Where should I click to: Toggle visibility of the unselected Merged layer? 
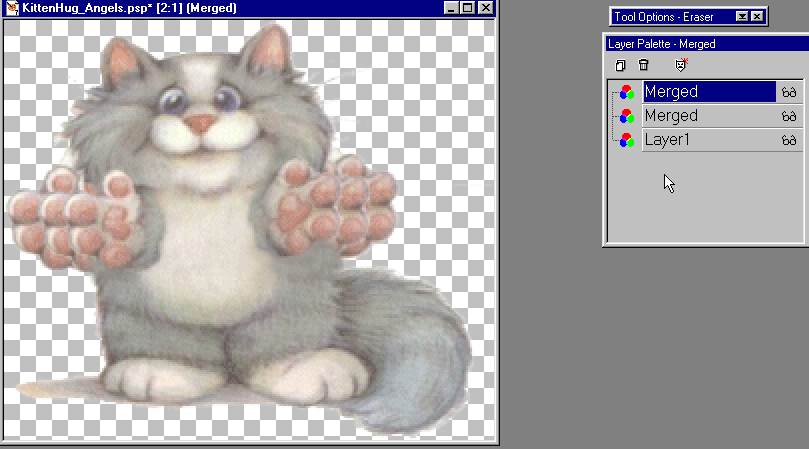tap(789, 117)
